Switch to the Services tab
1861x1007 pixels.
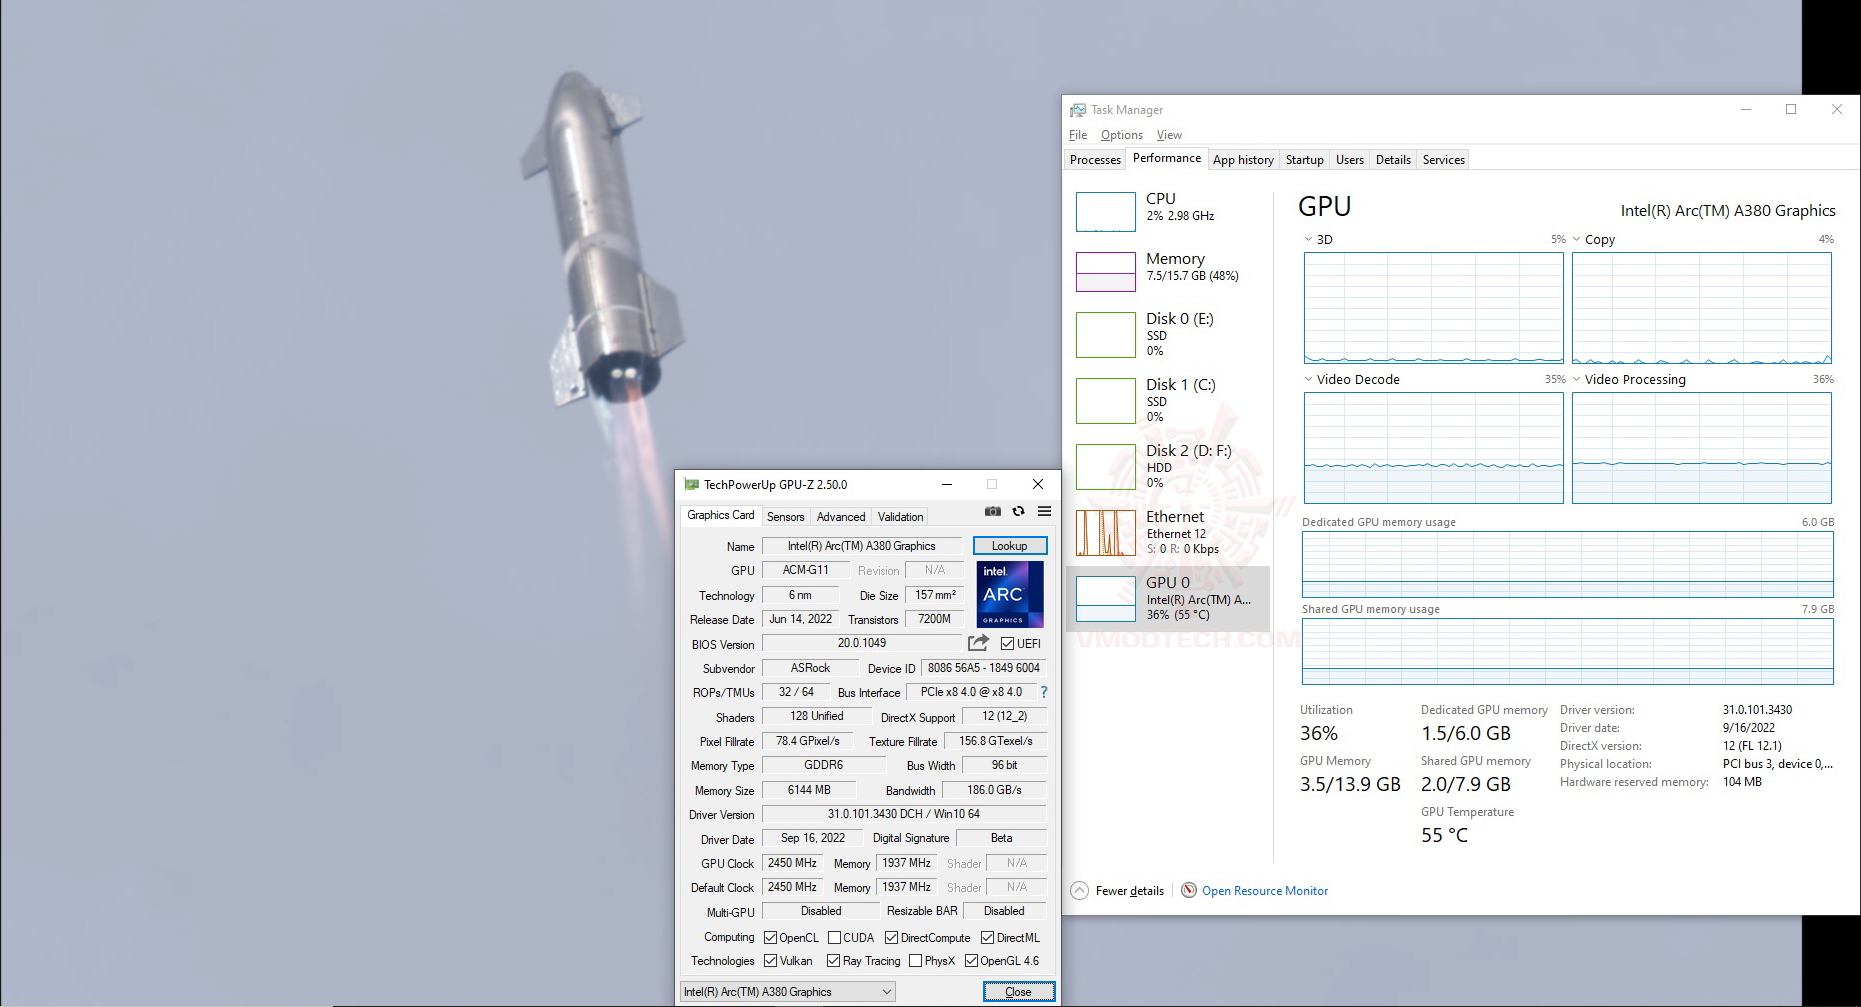pyautogui.click(x=1444, y=160)
